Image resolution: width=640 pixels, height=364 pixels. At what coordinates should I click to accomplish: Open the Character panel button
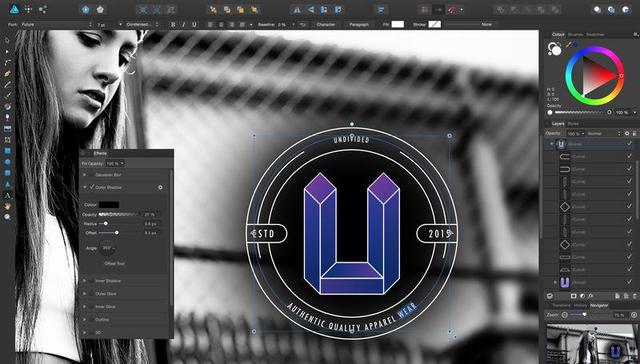(326, 24)
